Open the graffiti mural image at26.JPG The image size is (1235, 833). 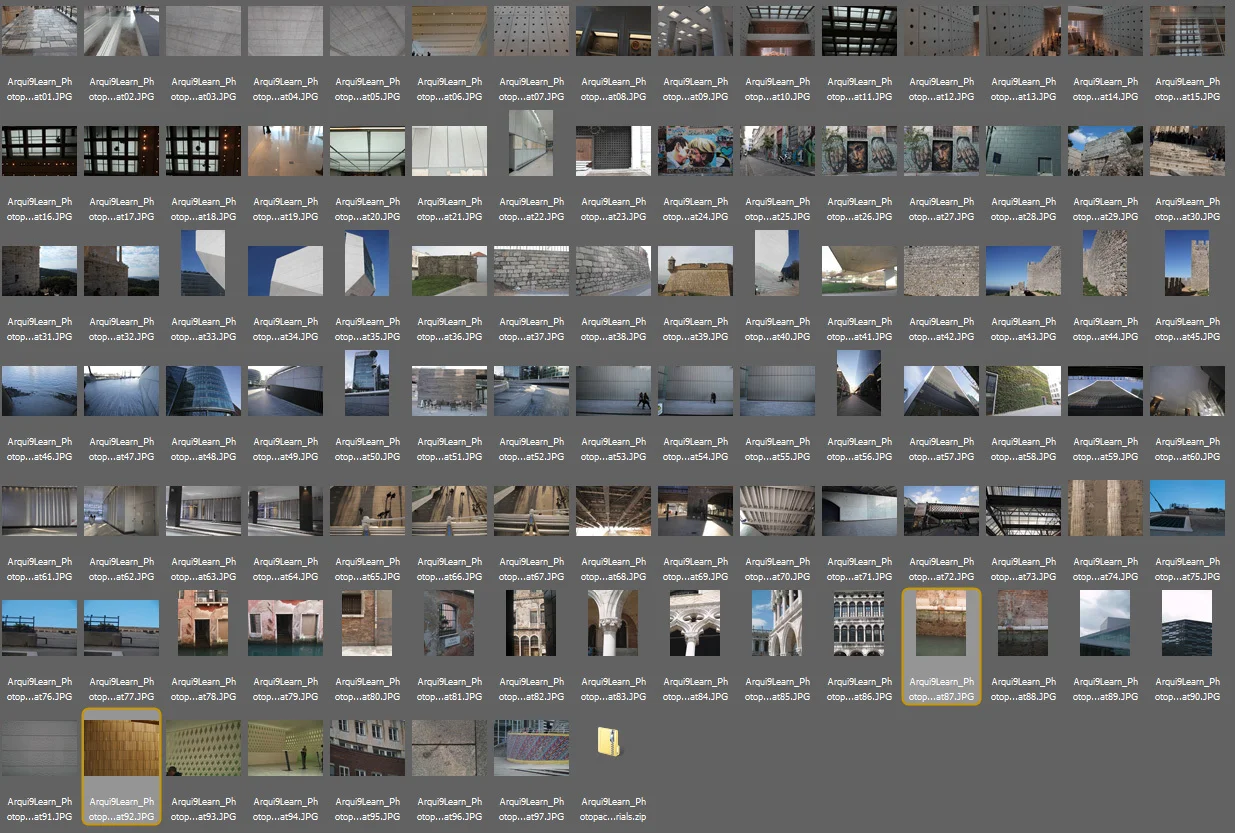859,150
